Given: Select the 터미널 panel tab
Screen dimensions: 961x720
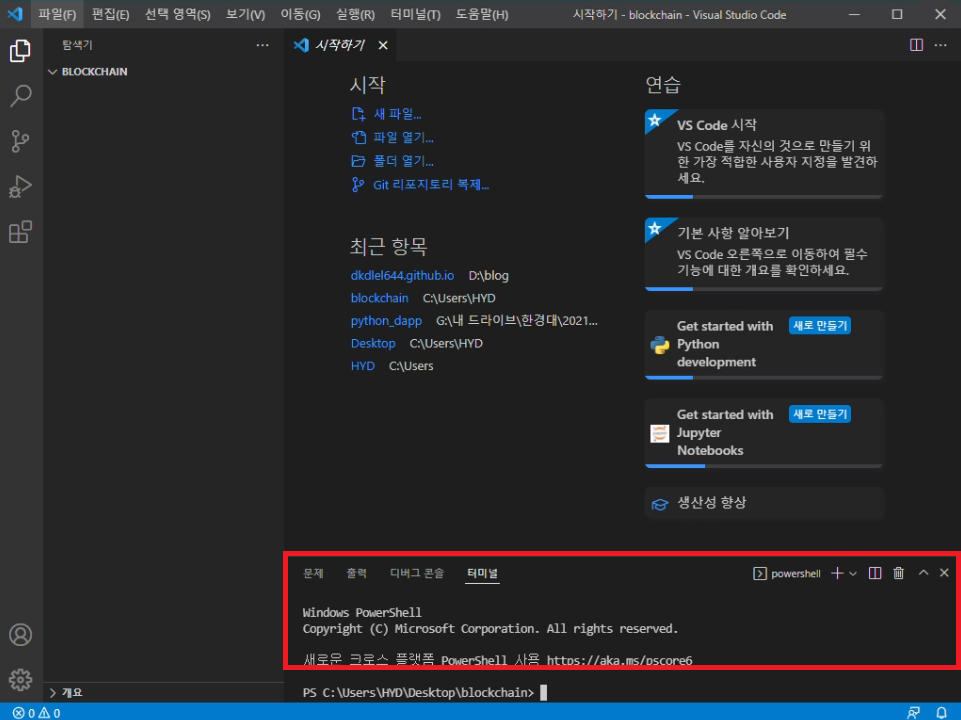Looking at the screenshot, I should [482, 574].
